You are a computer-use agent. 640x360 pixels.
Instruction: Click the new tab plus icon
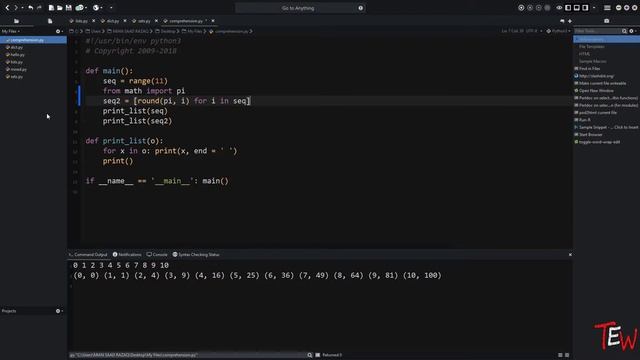(570, 21)
